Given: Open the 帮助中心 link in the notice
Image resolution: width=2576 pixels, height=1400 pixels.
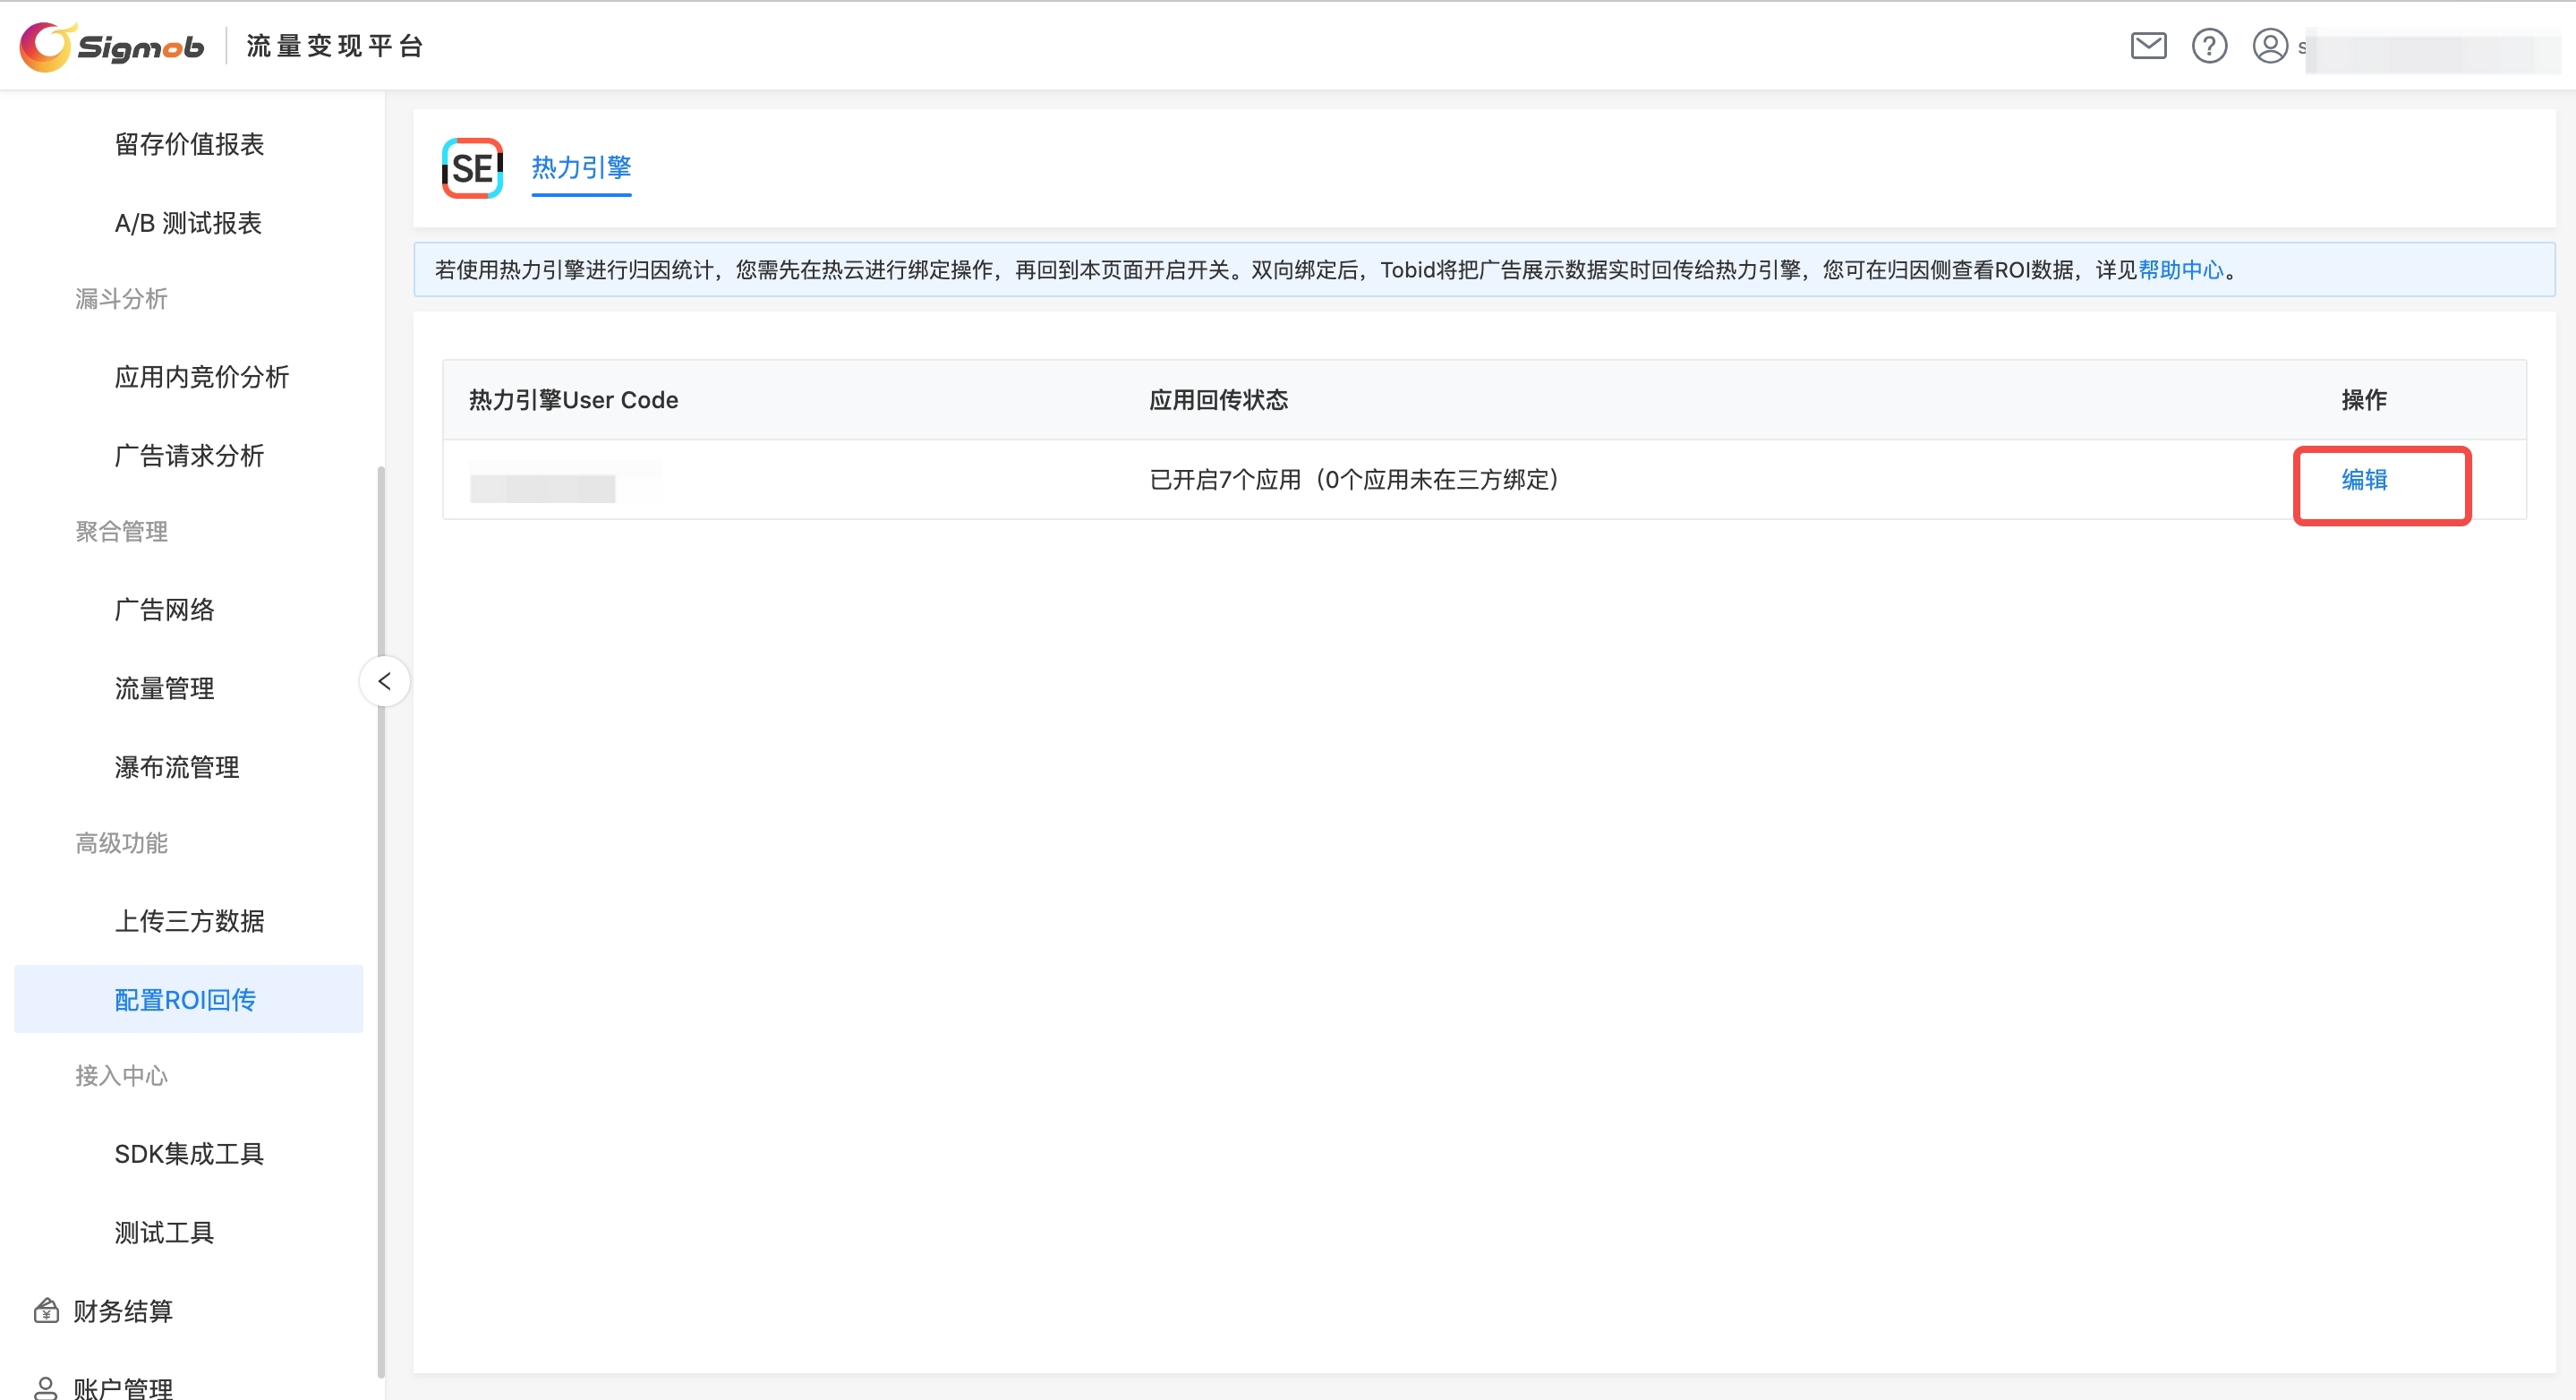Looking at the screenshot, I should click(2180, 269).
